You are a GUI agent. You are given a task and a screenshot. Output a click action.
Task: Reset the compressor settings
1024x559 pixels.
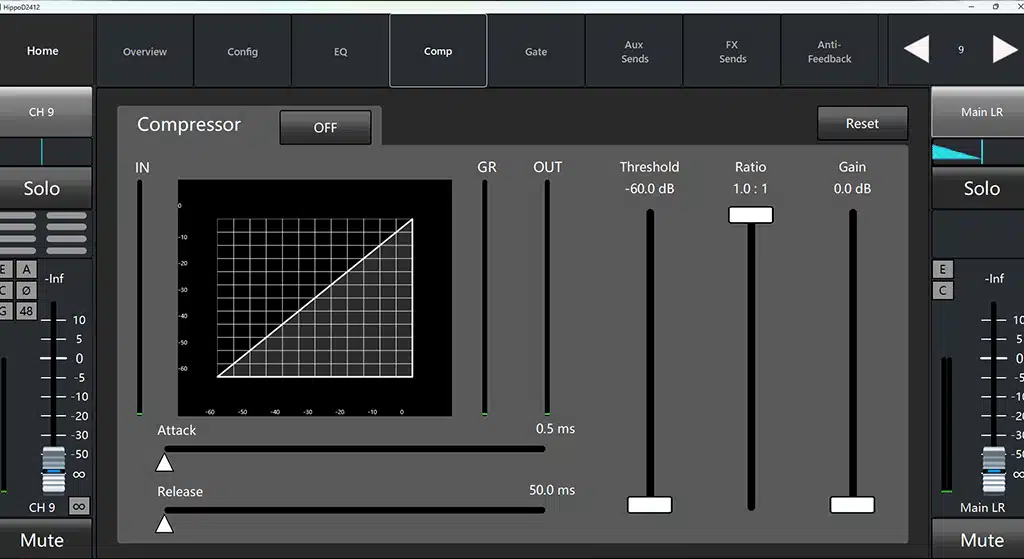(862, 123)
